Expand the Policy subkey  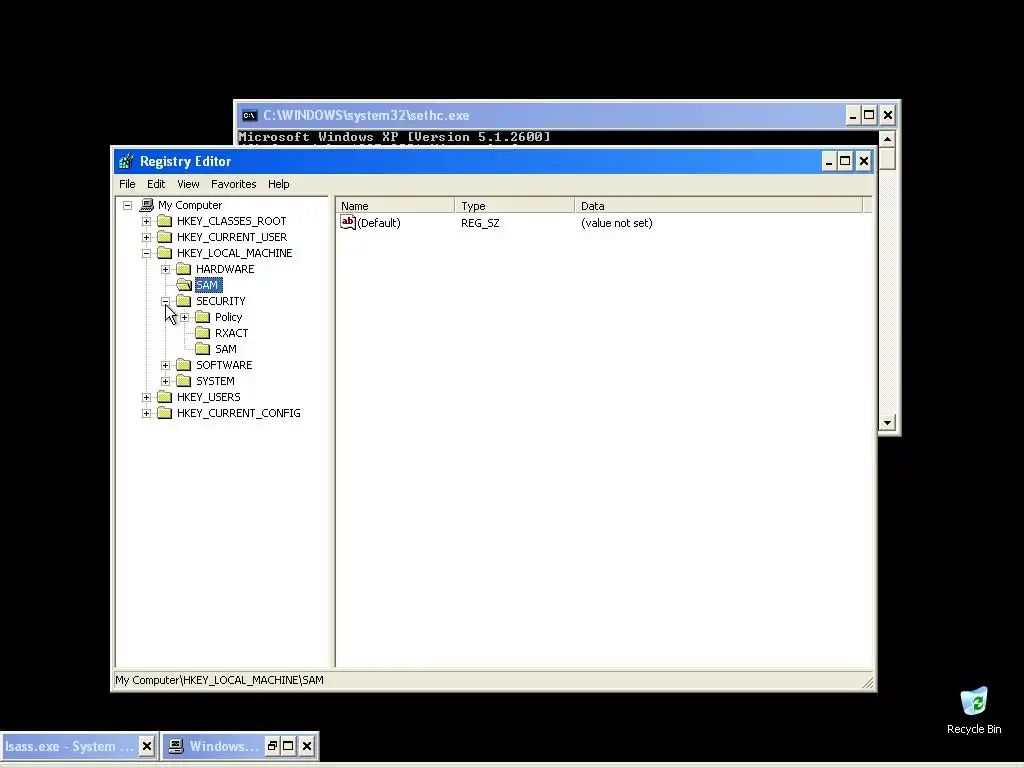click(185, 317)
